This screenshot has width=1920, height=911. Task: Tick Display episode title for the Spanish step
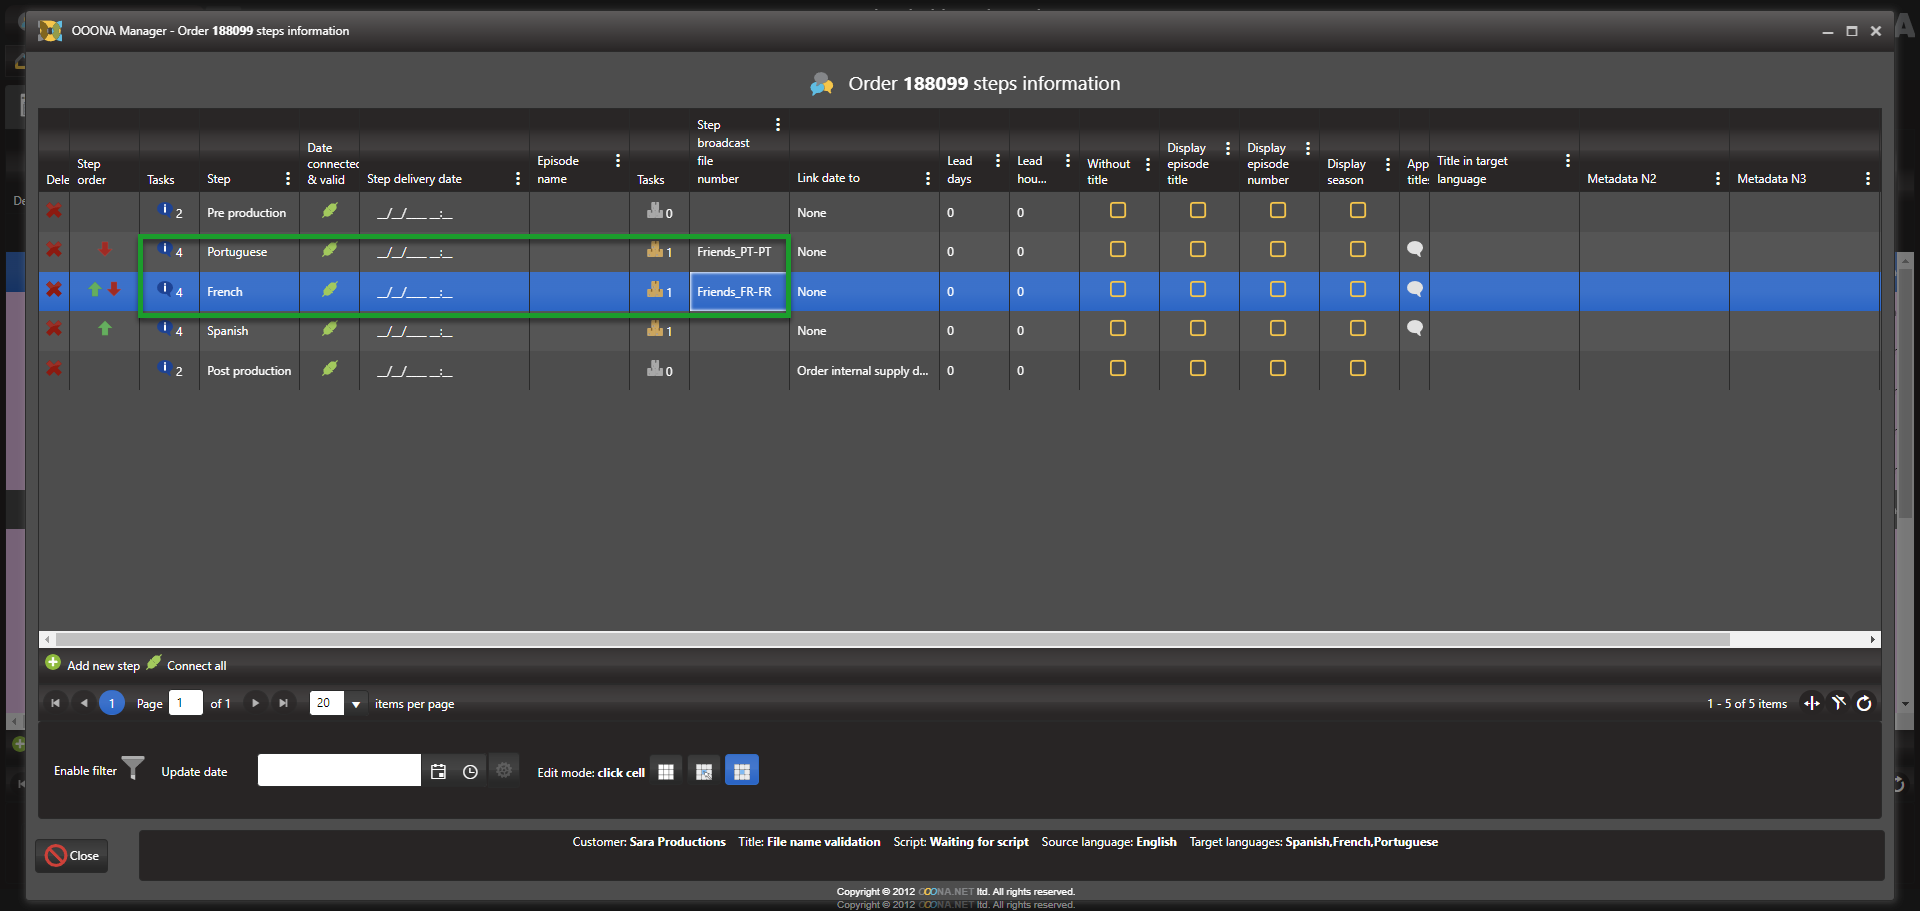pos(1197,329)
